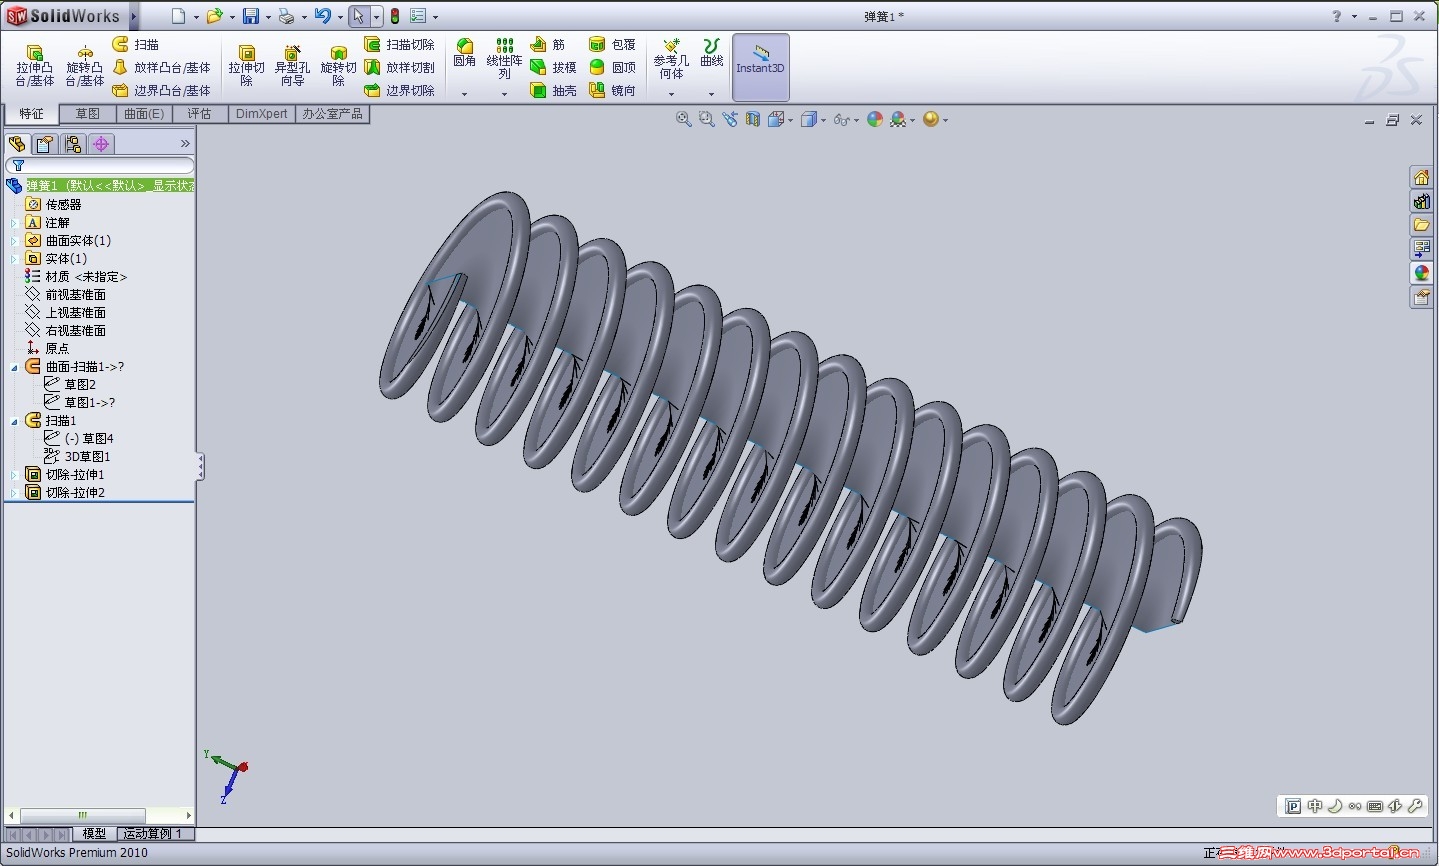Open the PropertyManager tab icon
The height and width of the screenshot is (866, 1439).
pos(45,144)
